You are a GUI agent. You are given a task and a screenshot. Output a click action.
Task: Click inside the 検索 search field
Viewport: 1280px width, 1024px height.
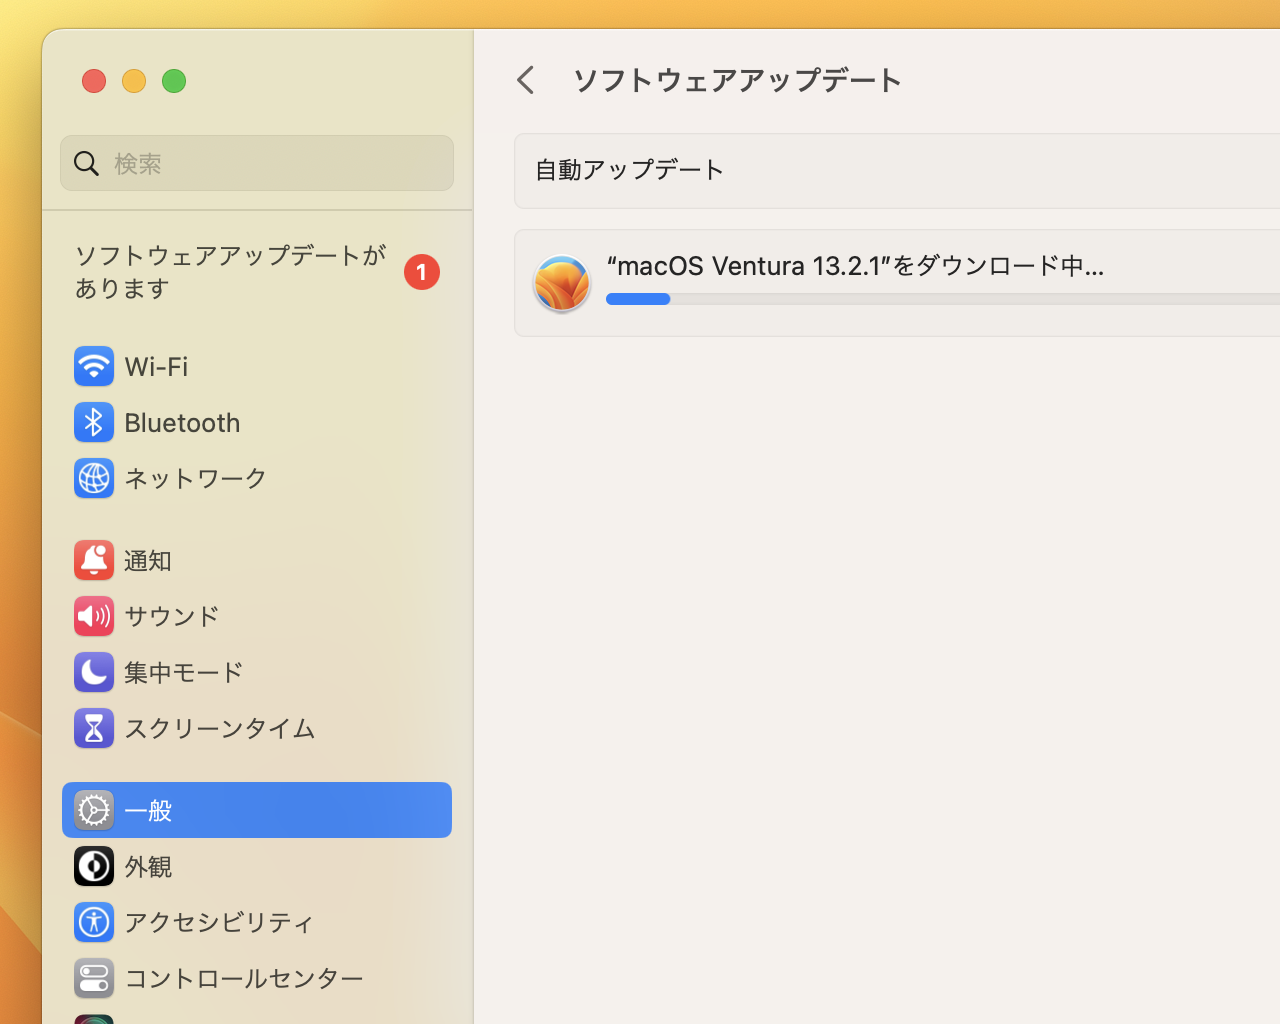[257, 163]
